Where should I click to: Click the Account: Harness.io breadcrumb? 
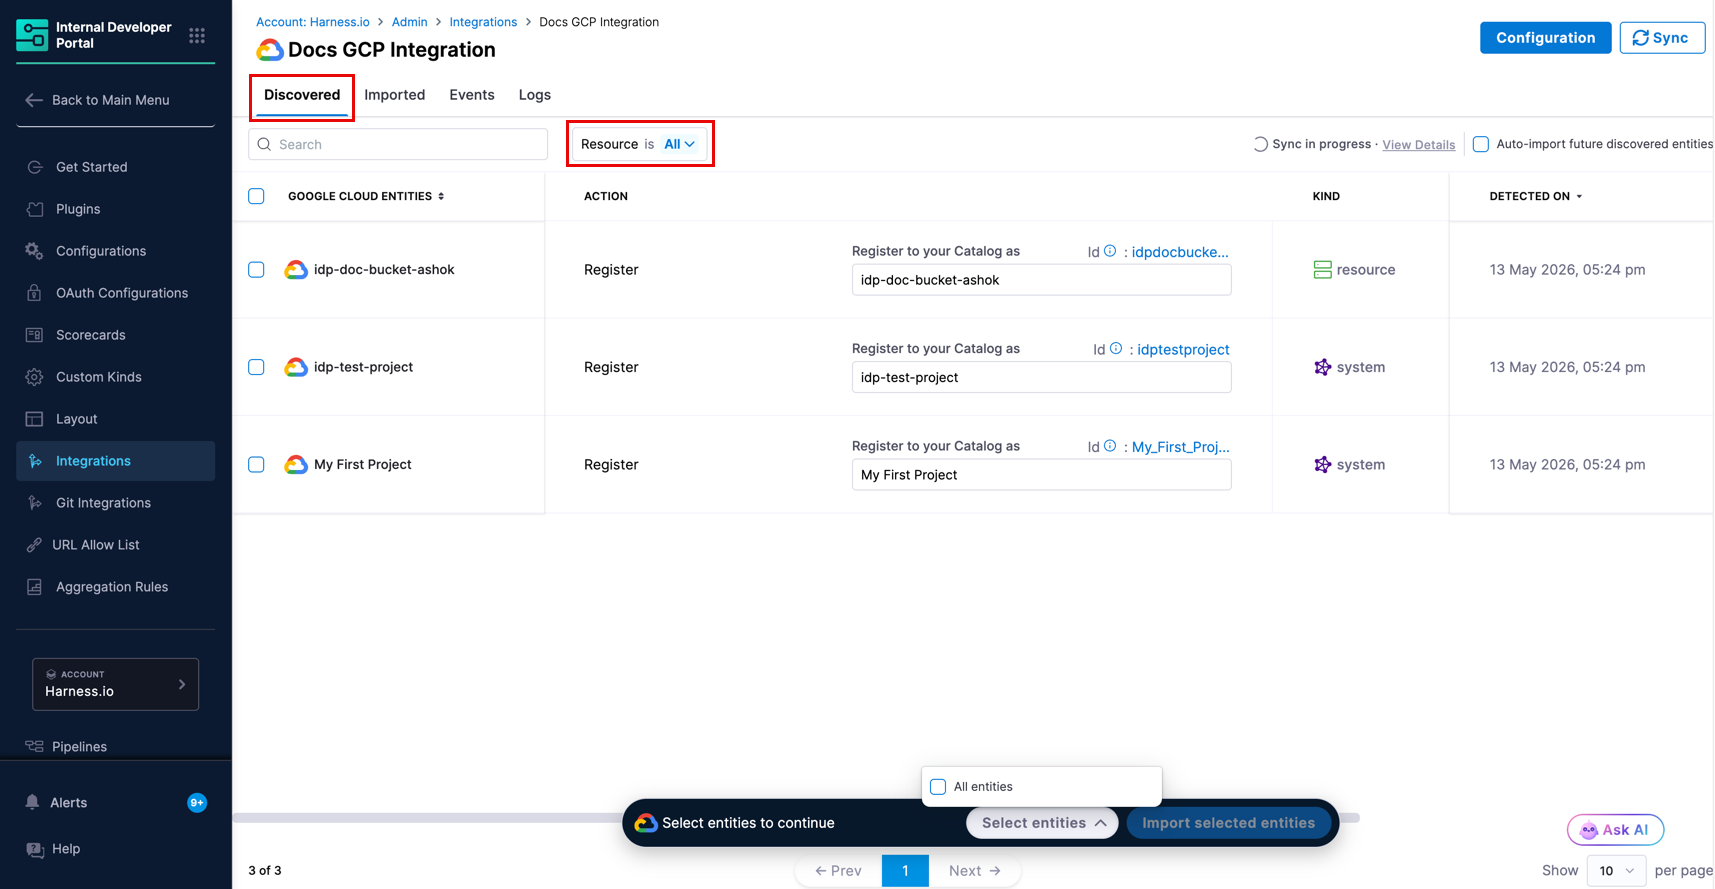pos(313,22)
